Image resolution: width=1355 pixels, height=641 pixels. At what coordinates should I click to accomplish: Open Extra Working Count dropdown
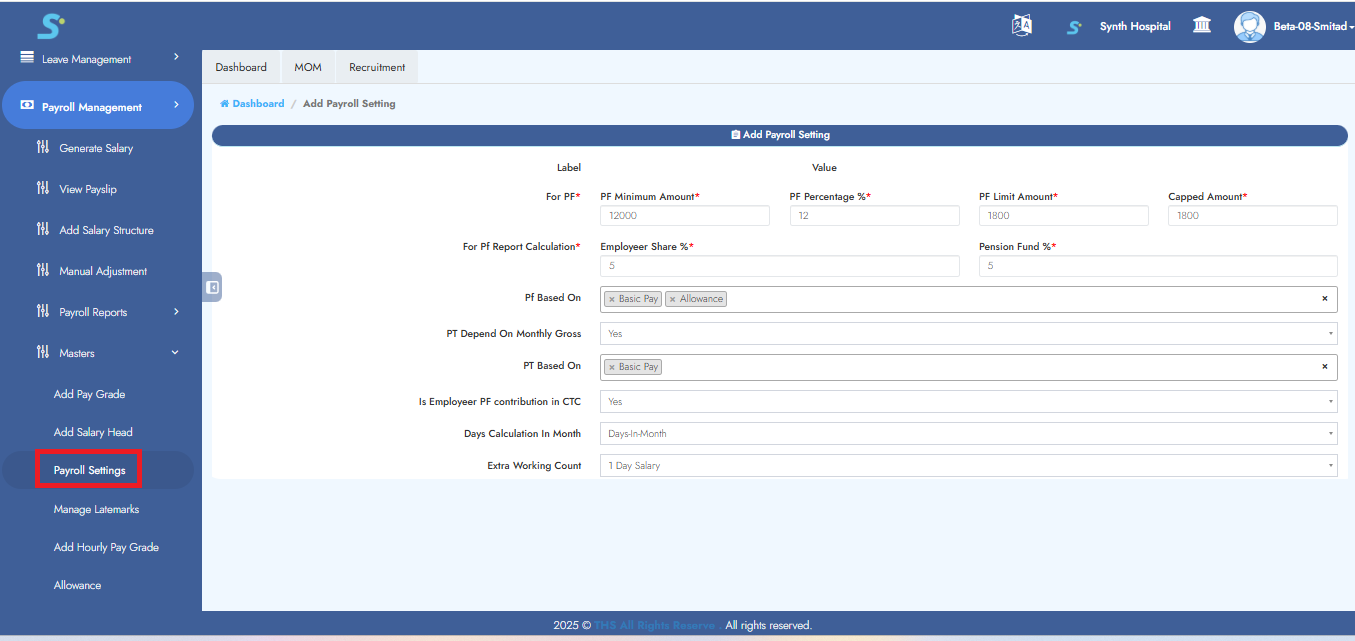(x=968, y=466)
